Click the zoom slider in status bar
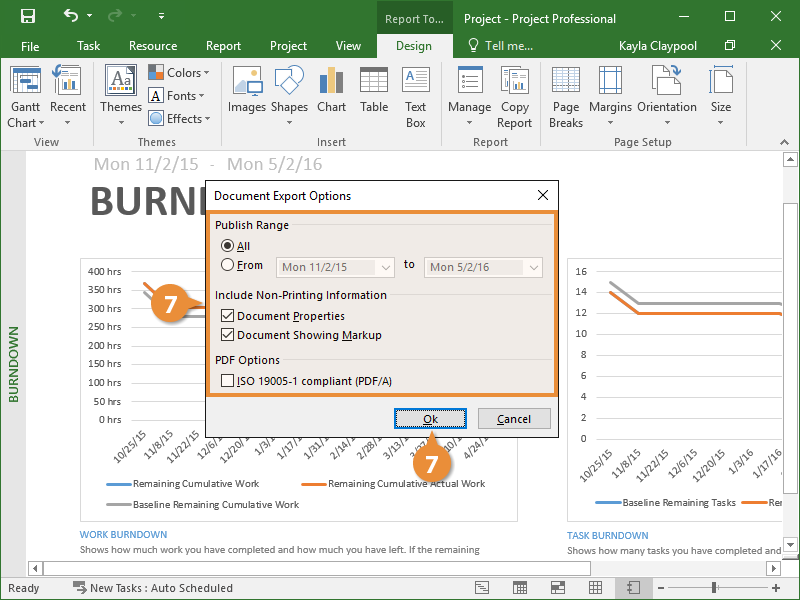The height and width of the screenshot is (600, 800). pos(715,588)
